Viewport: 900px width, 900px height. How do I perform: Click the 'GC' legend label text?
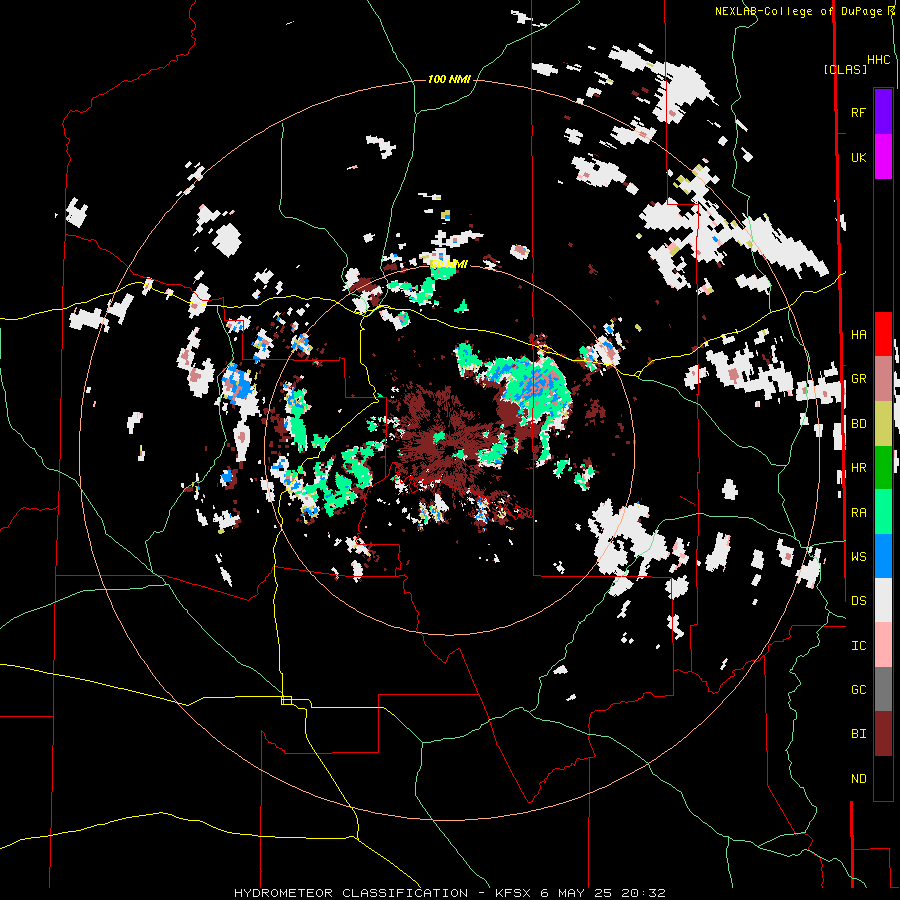(x=858, y=689)
